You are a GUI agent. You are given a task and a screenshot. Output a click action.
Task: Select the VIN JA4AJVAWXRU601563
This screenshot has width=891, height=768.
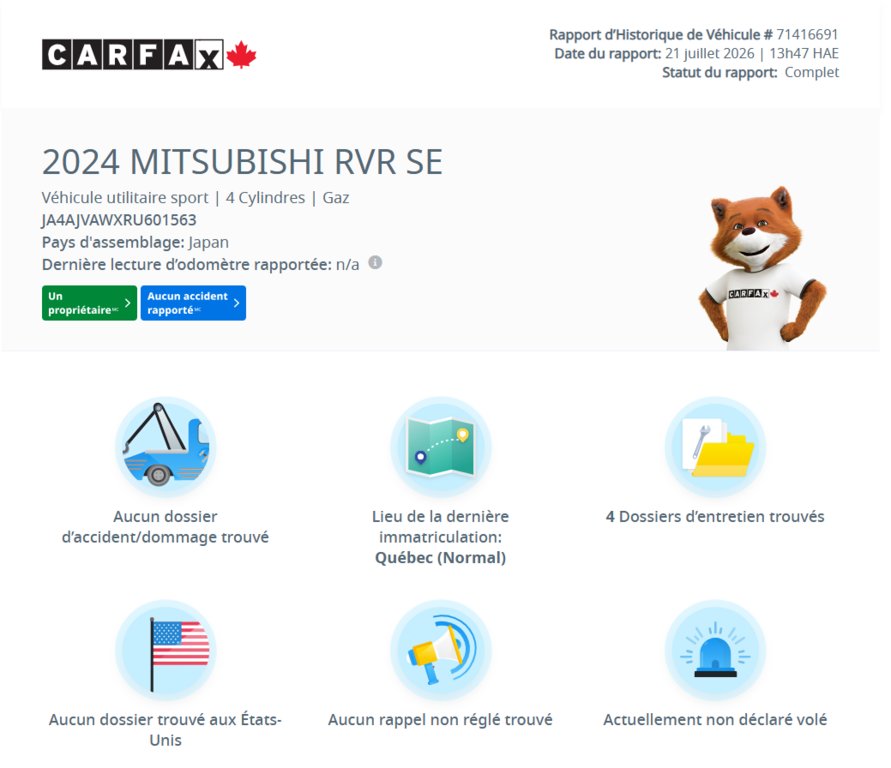tap(119, 220)
